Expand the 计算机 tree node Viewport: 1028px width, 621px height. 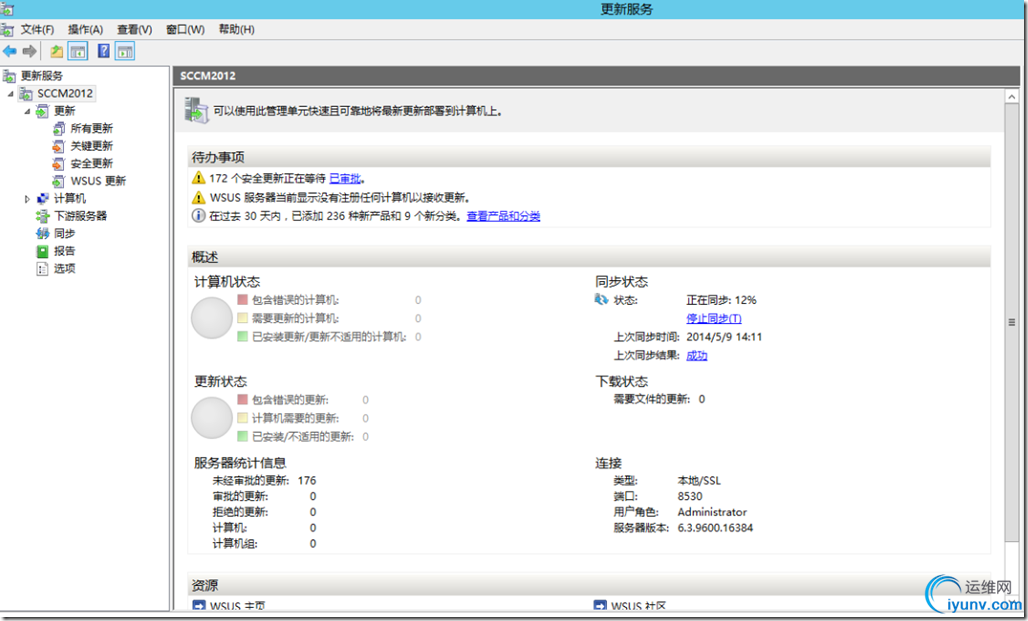tap(27, 199)
